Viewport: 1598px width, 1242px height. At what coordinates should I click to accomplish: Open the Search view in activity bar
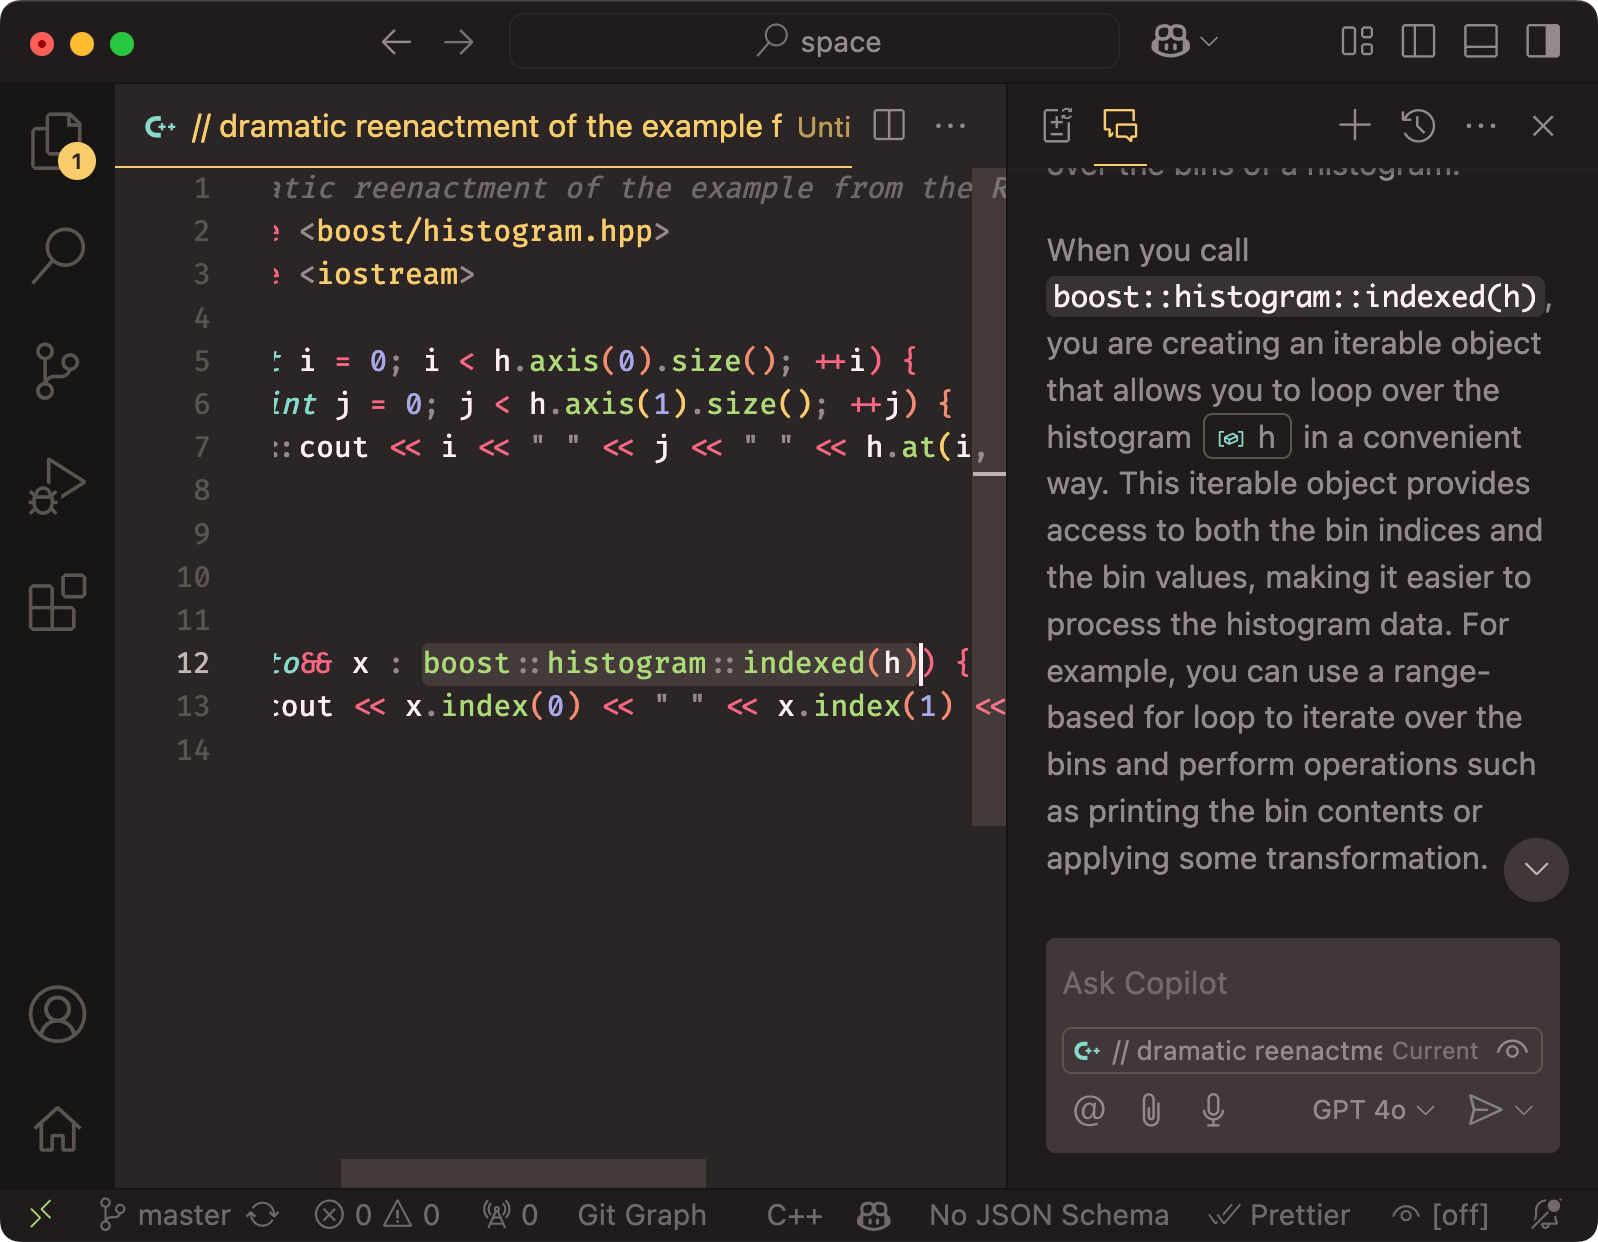tap(58, 255)
